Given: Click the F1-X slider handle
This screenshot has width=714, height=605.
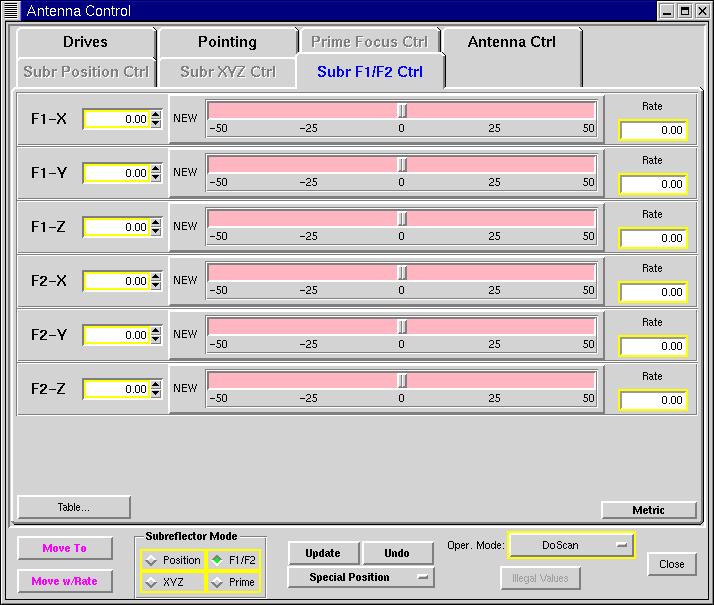Looking at the screenshot, I should point(402,111).
